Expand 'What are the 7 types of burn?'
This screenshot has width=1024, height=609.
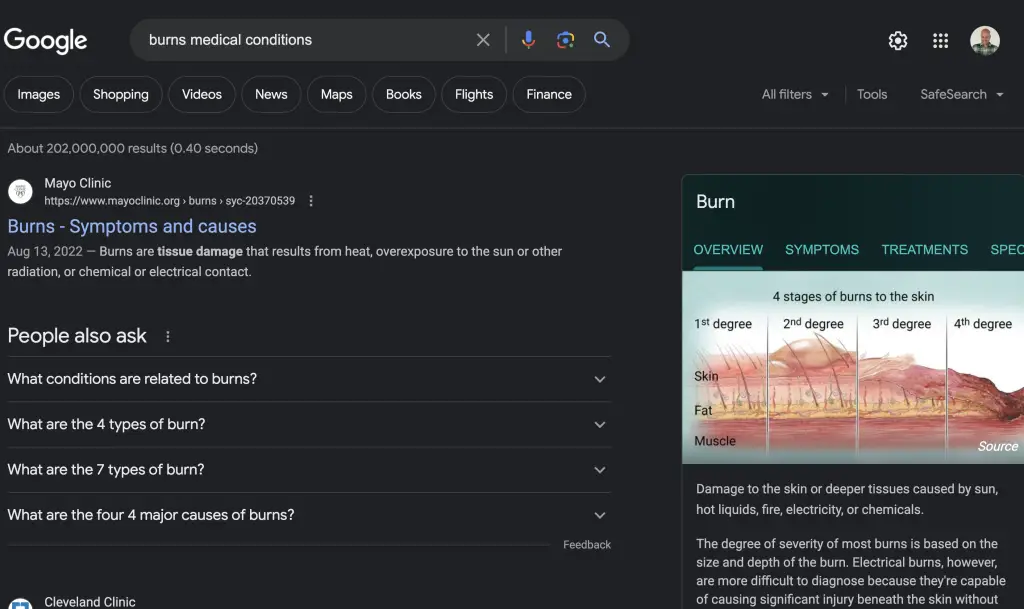click(x=308, y=470)
